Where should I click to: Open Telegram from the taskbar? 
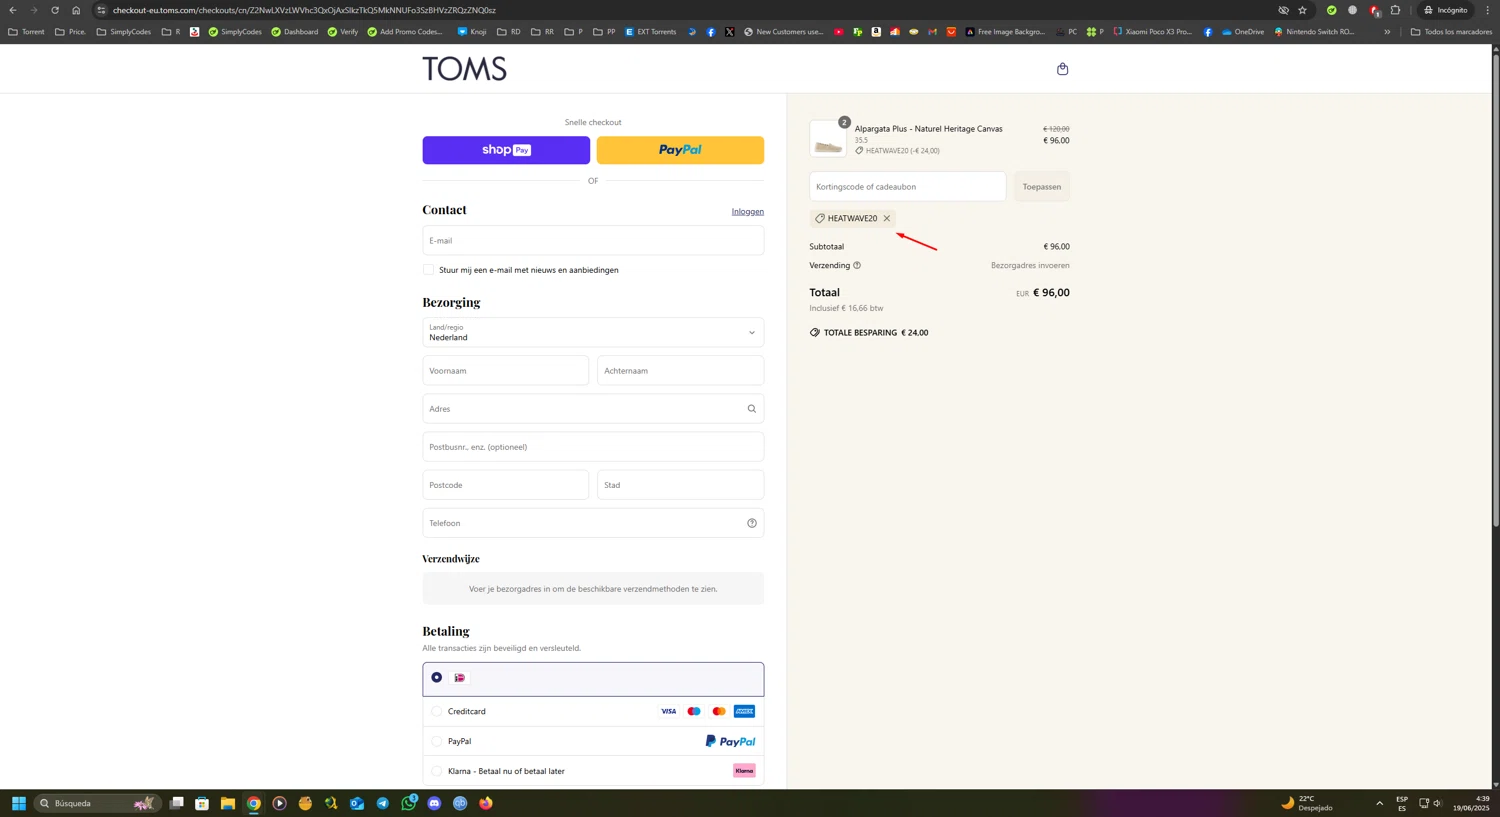383,803
